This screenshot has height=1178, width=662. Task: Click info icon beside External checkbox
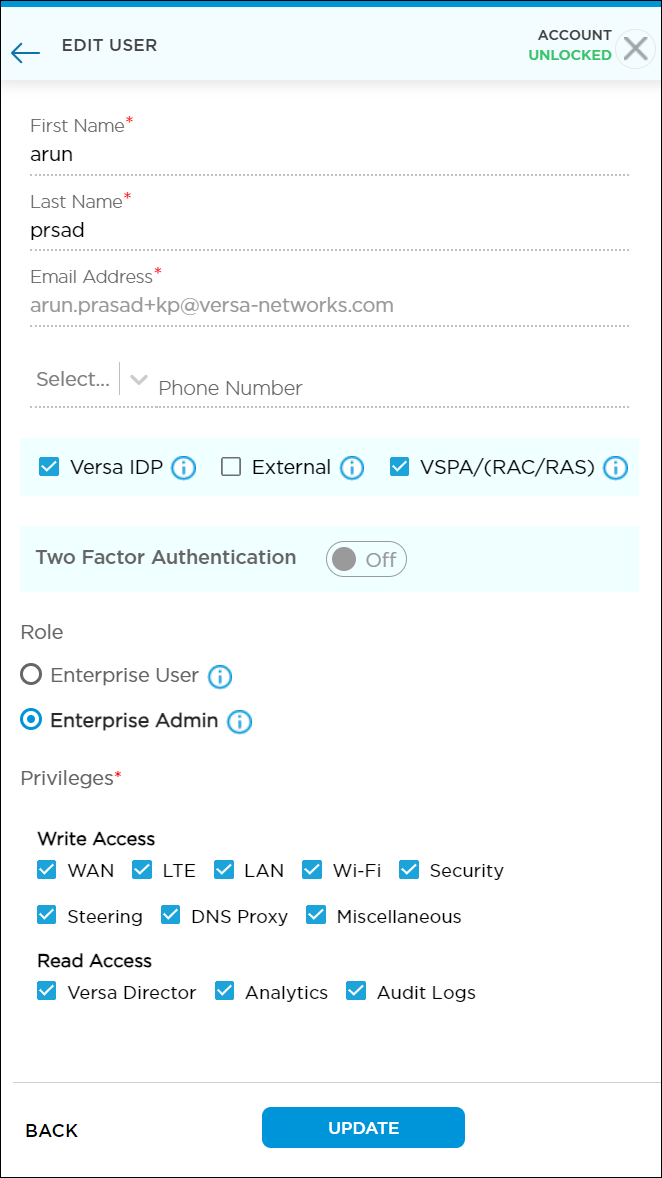(x=351, y=467)
